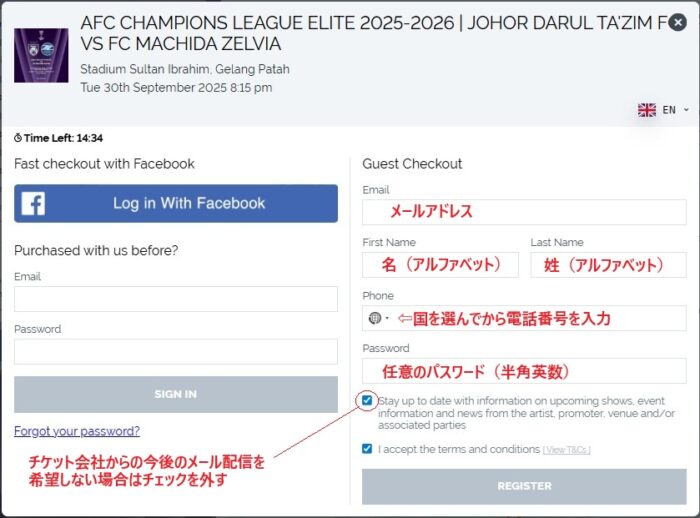Click the globe country icon in Phone field
Viewport: 700px width, 518px height.
375,319
